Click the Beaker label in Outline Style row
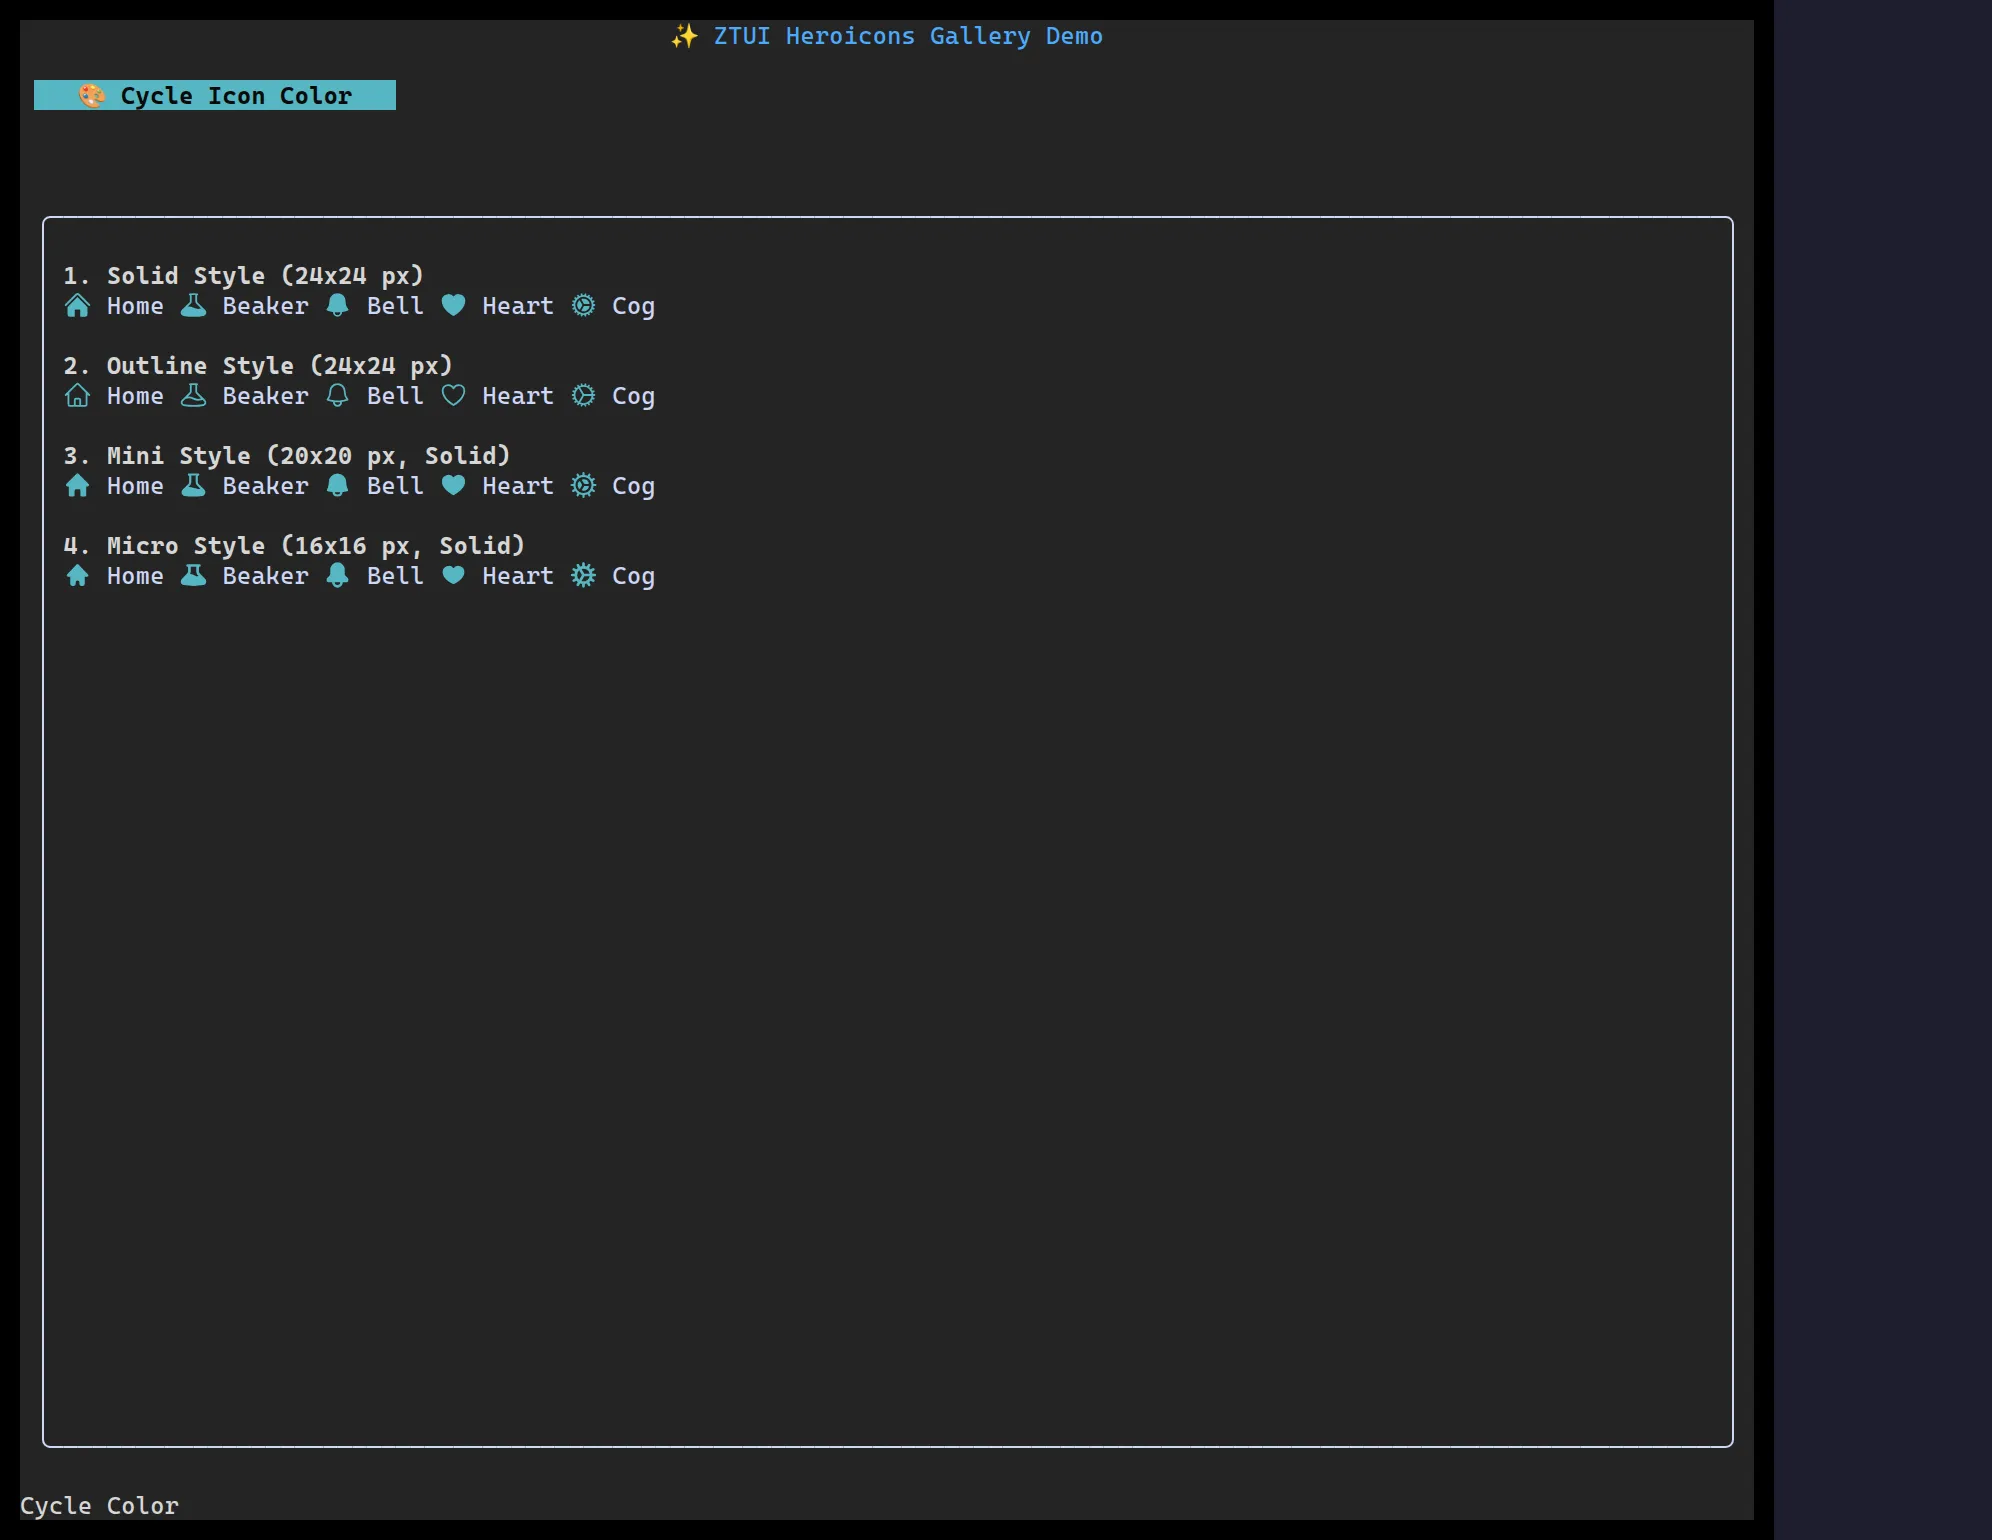Screen dimensions: 1992x1540 pyautogui.click(x=265, y=396)
